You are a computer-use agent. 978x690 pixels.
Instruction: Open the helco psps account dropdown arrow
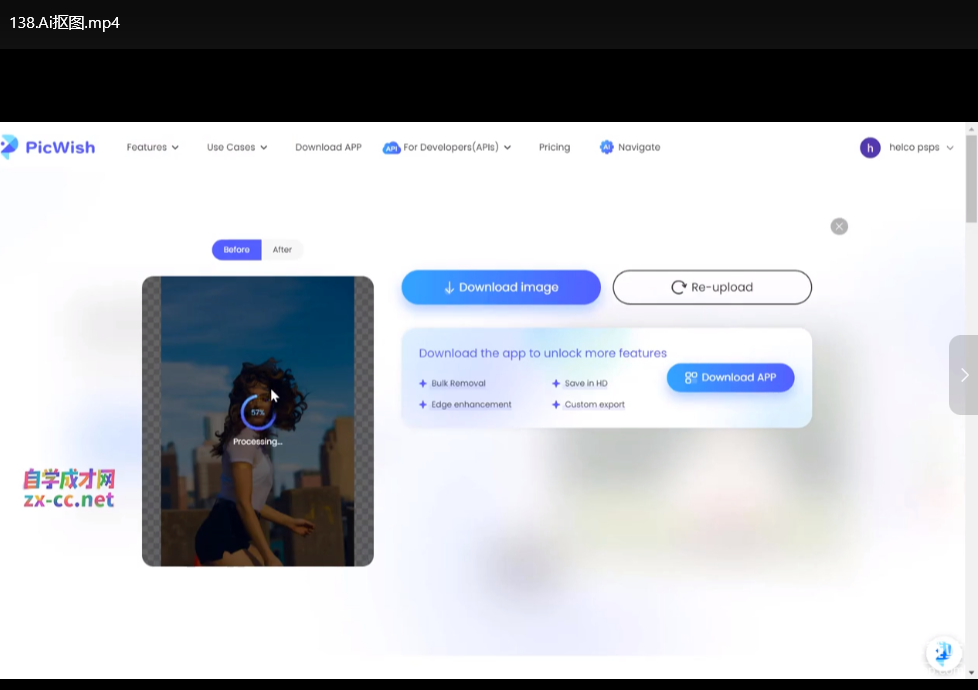[x=949, y=147]
